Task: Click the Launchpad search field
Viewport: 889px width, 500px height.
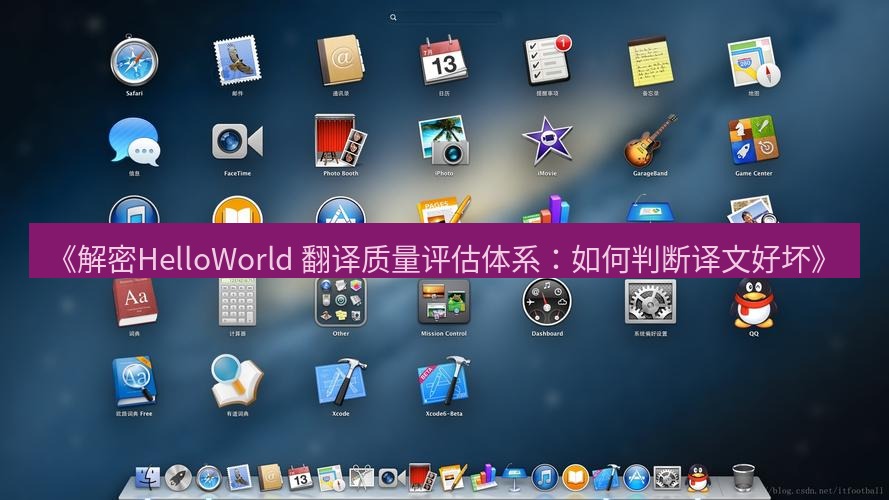Action: (x=445, y=18)
